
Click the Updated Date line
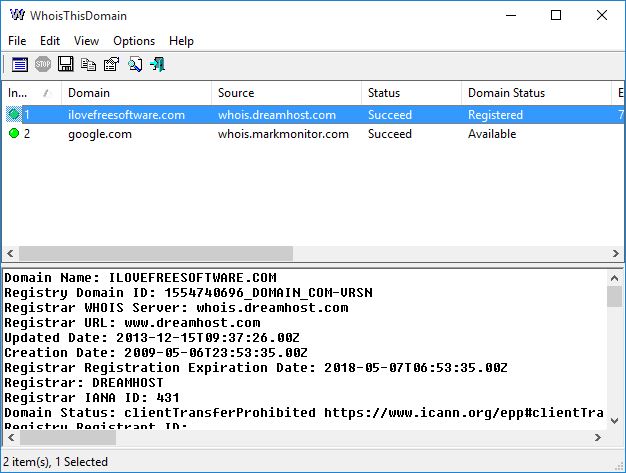click(152, 338)
